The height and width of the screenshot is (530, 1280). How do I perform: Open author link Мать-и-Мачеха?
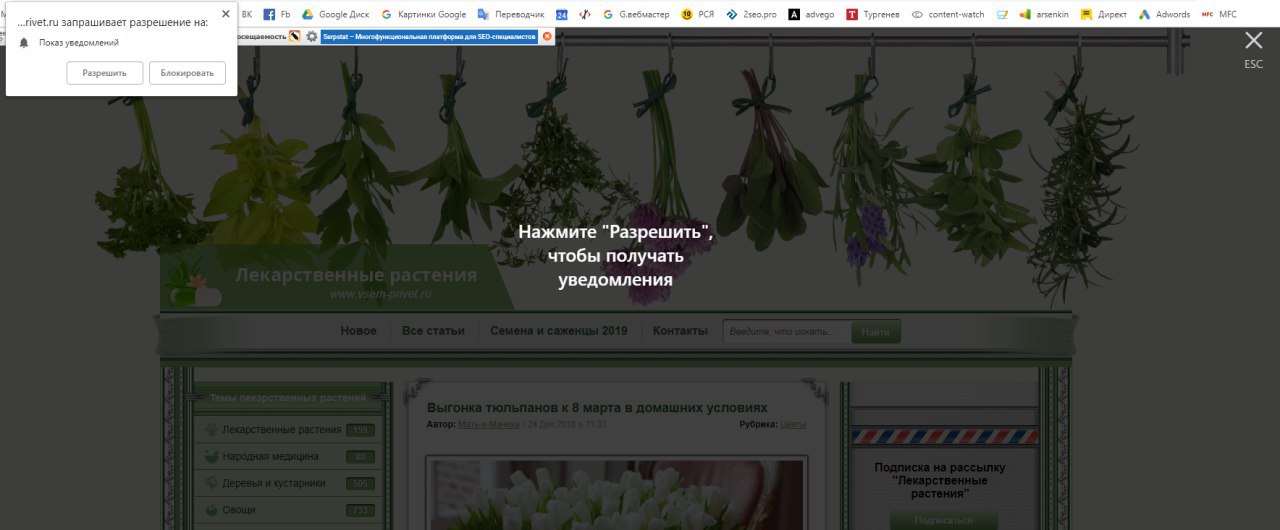489,424
